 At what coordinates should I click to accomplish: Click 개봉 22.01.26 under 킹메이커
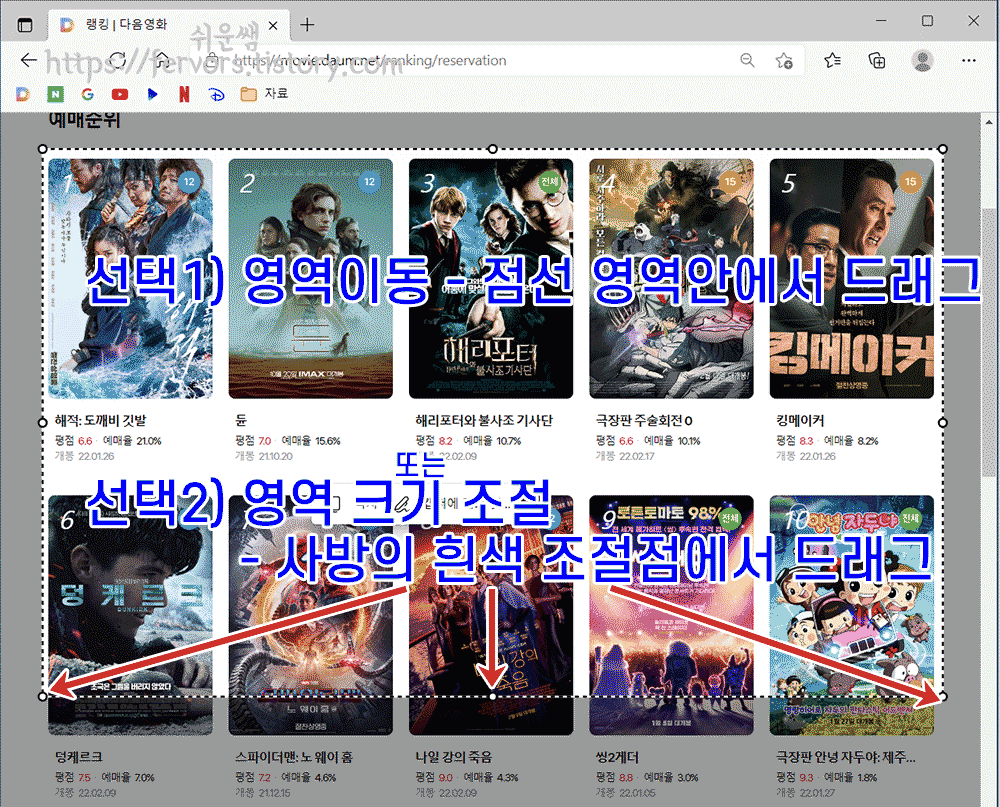pyautogui.click(x=805, y=456)
